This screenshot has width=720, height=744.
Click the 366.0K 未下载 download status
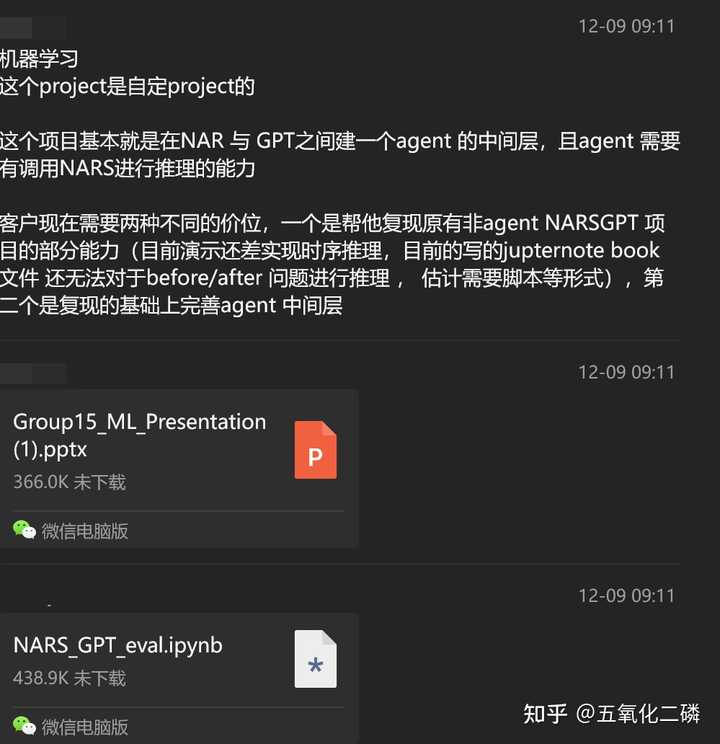coord(69,482)
